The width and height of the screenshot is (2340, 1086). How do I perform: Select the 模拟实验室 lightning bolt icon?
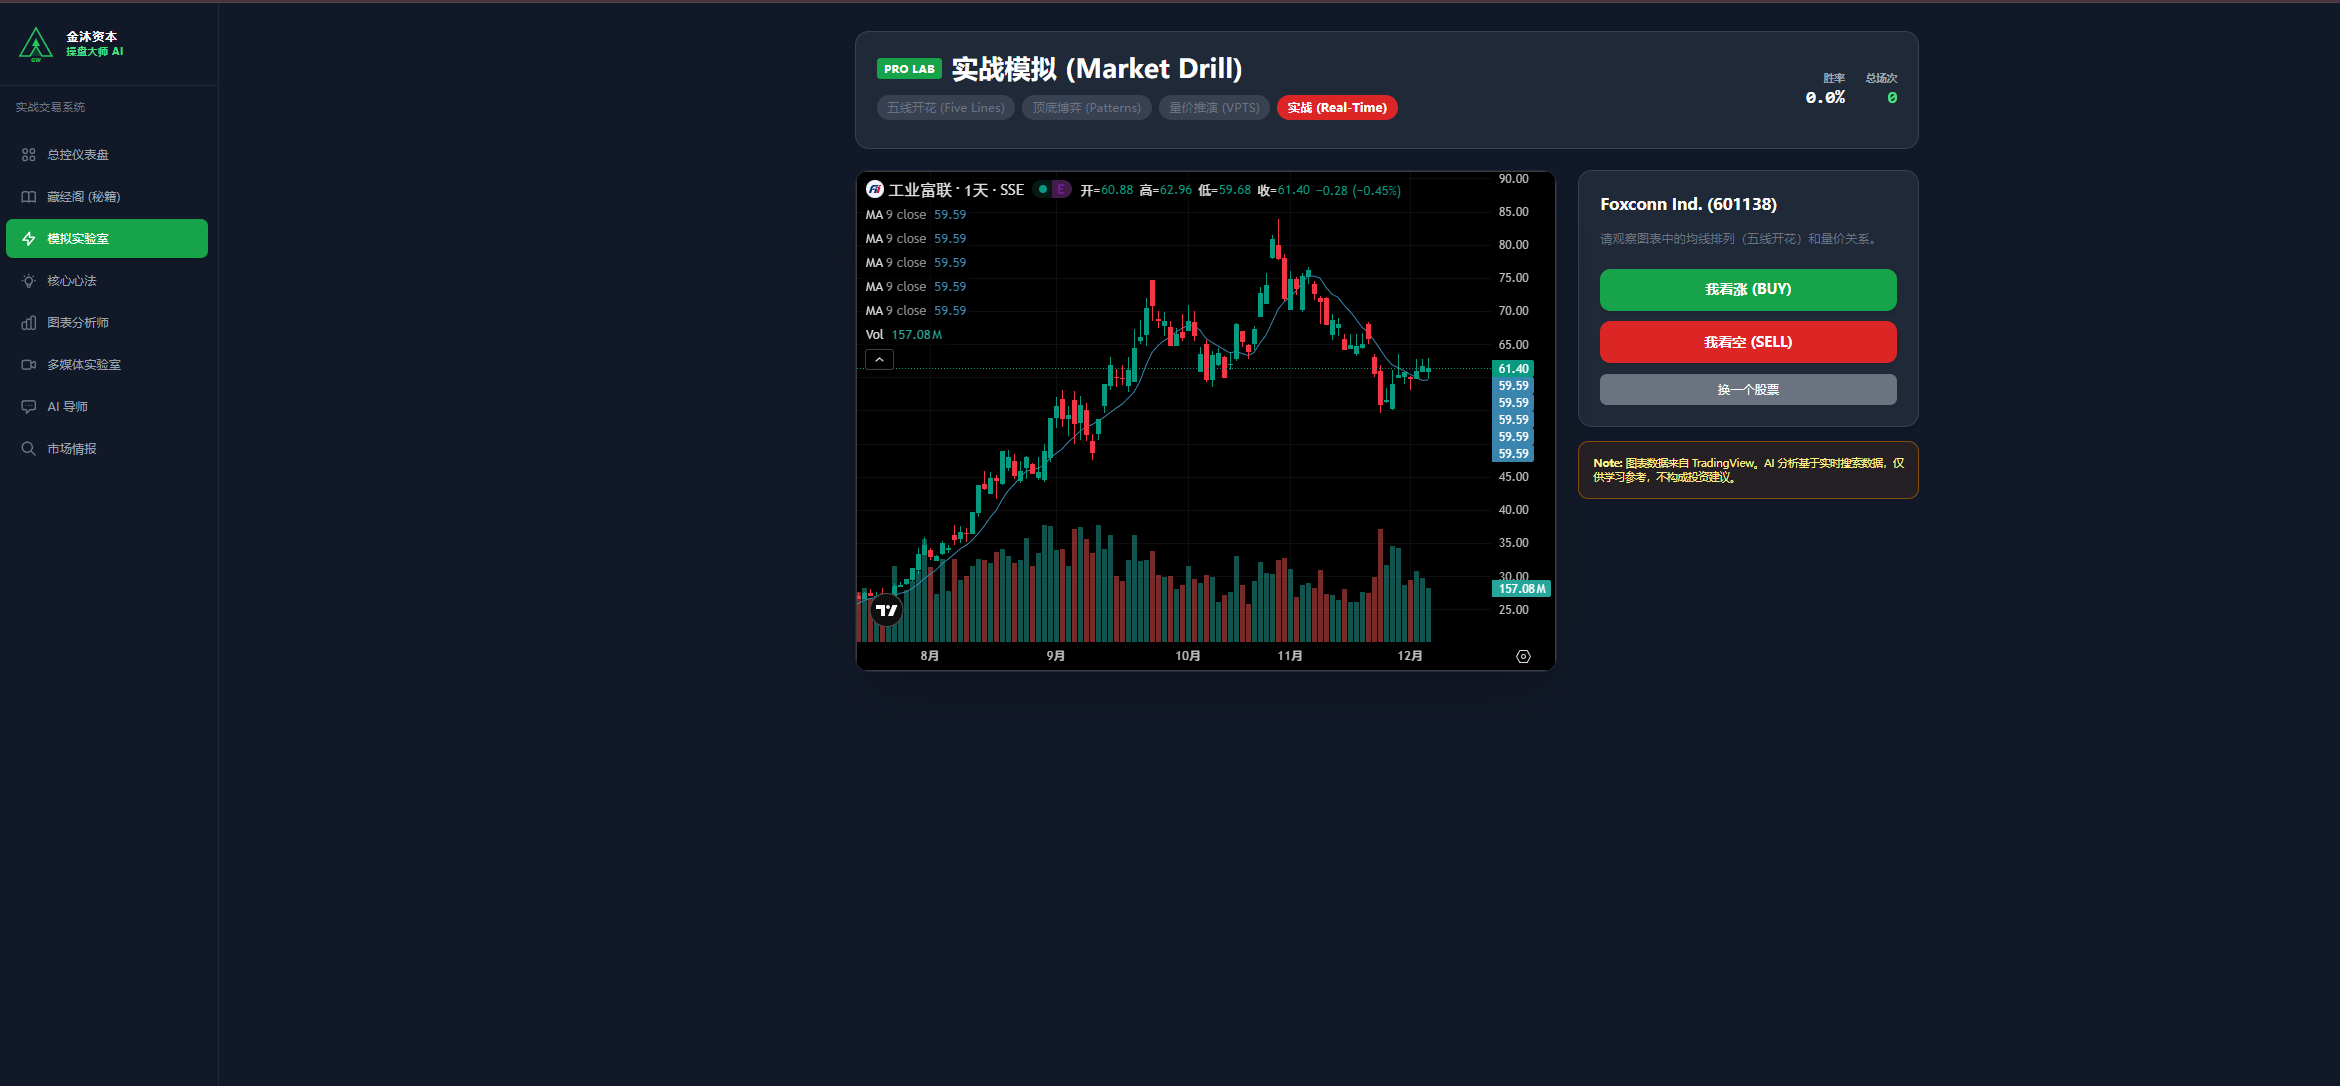coord(28,238)
